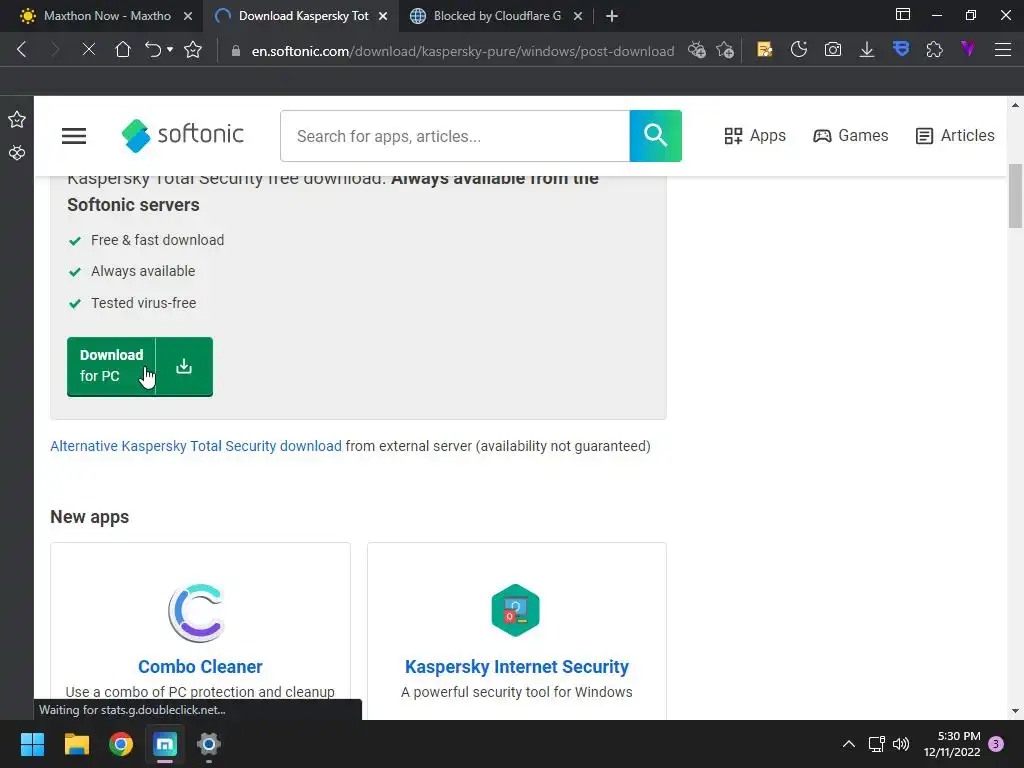Open the Windows Start menu

(x=32, y=744)
